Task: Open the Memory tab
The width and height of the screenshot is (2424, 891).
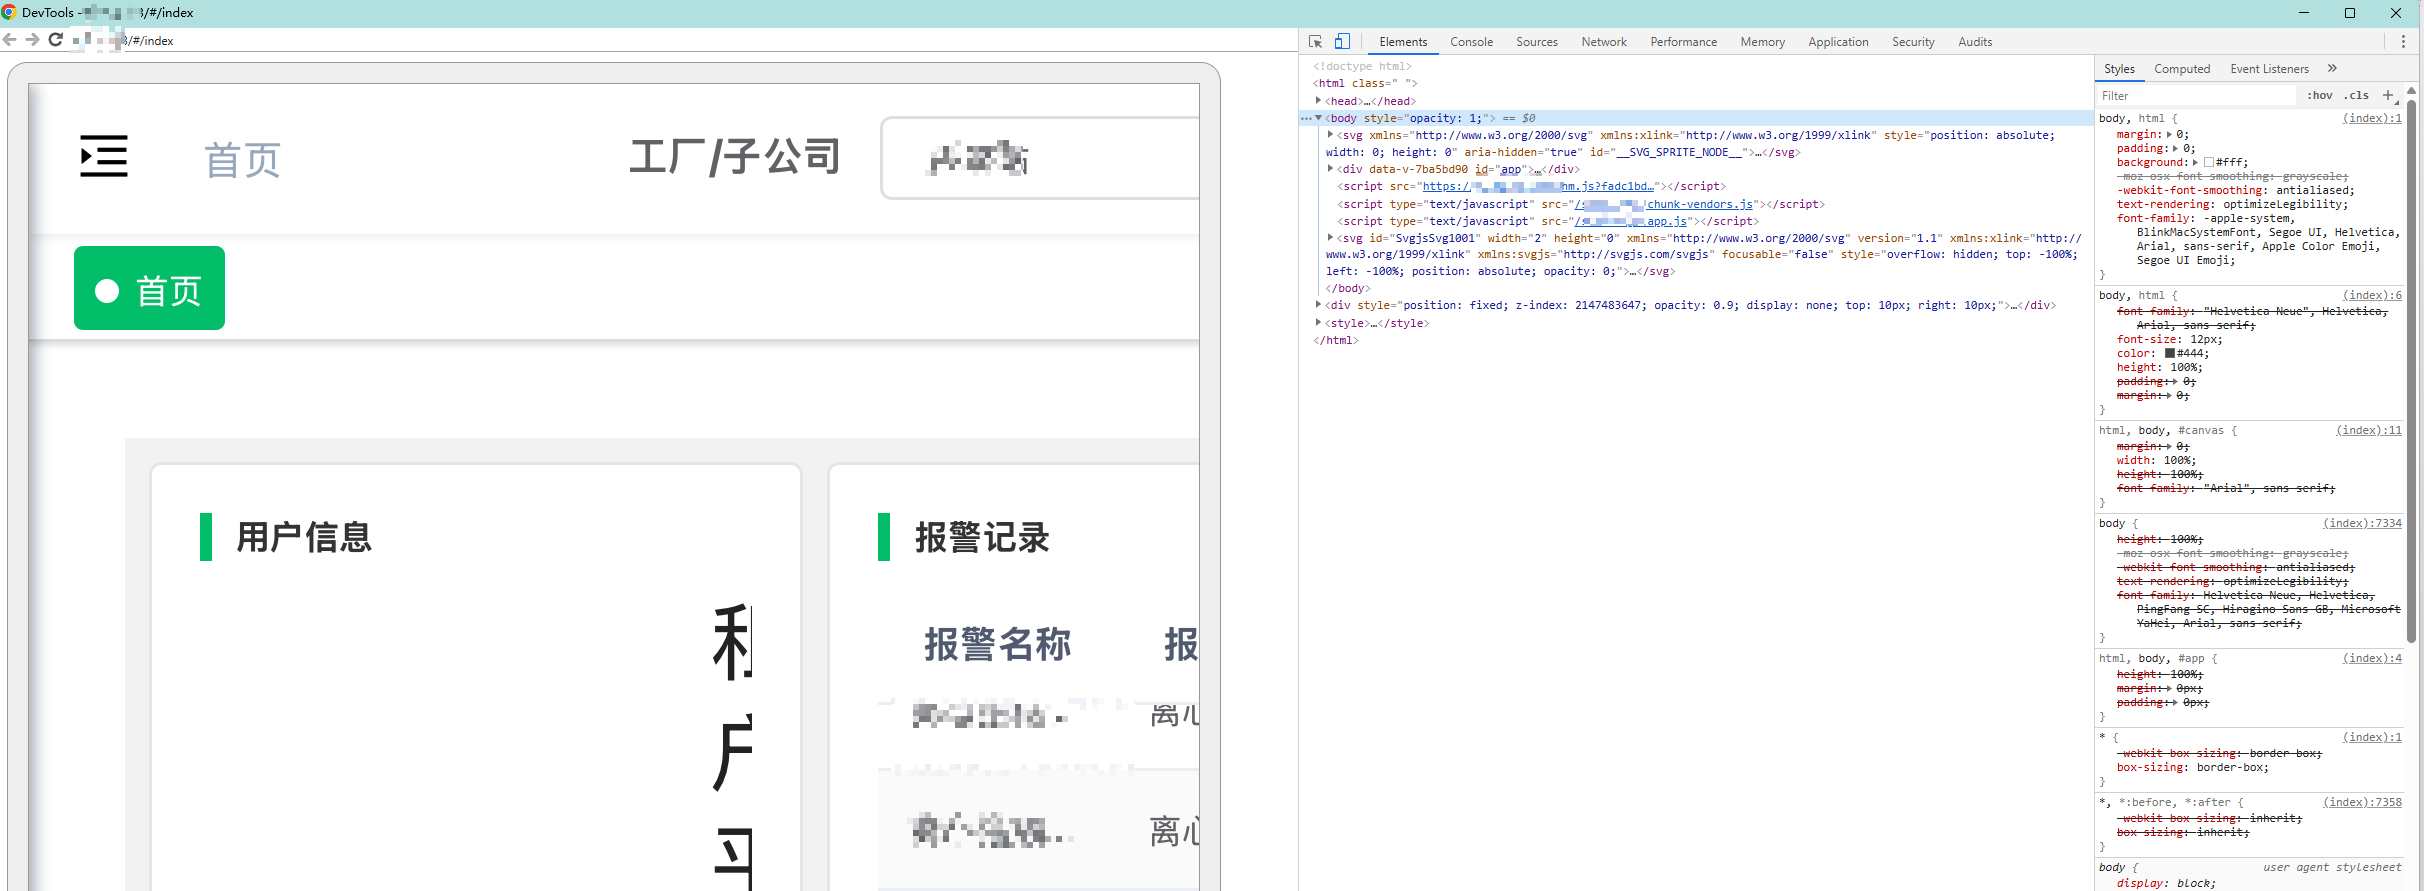Action: (1762, 42)
